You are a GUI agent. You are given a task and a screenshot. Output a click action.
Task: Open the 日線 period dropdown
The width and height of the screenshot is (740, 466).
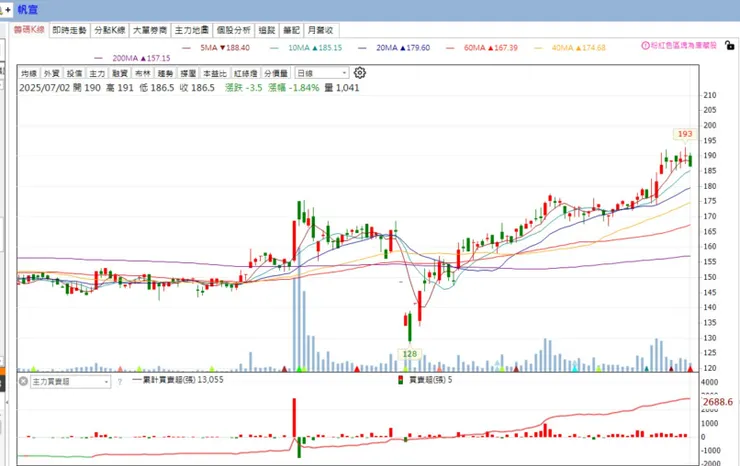tap(322, 73)
